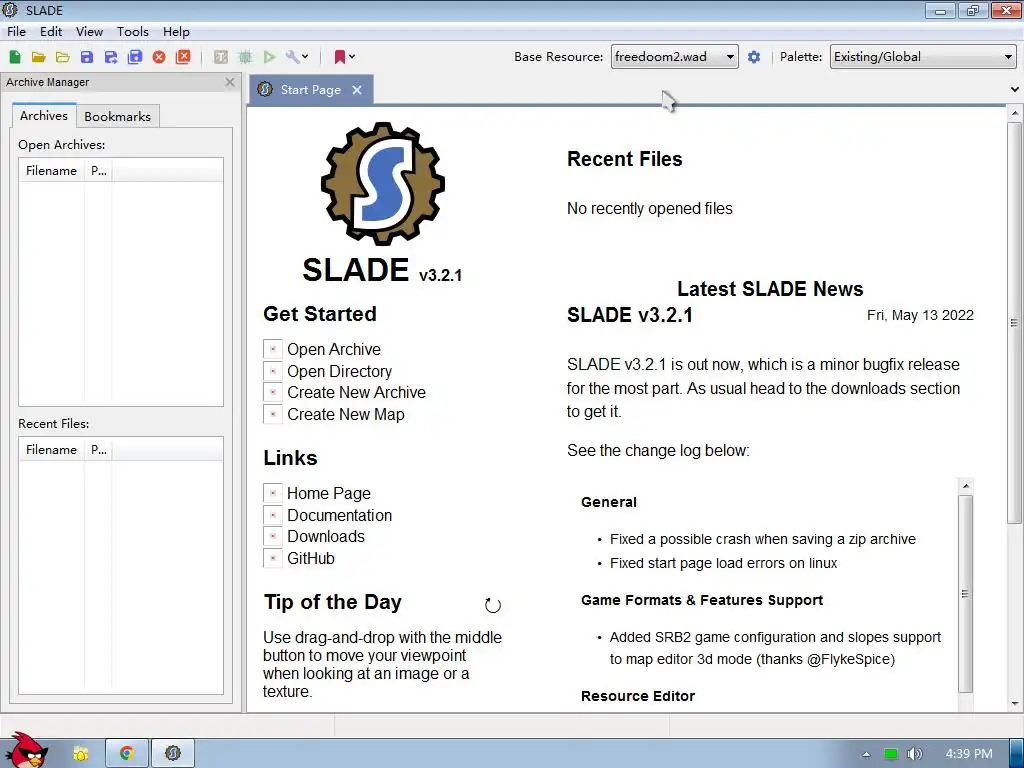Screen dimensions: 1024x768
Task: Open the Downloads link
Action: 326,536
